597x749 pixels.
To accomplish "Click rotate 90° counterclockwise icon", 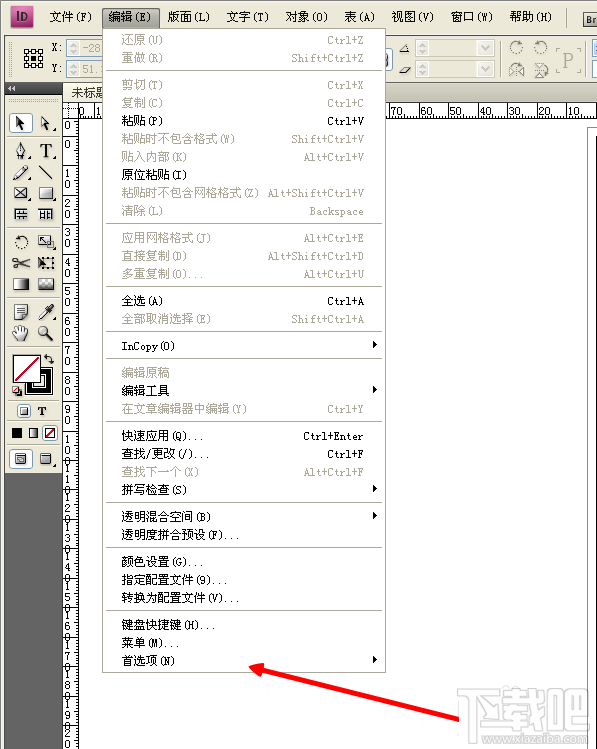I will (541, 47).
